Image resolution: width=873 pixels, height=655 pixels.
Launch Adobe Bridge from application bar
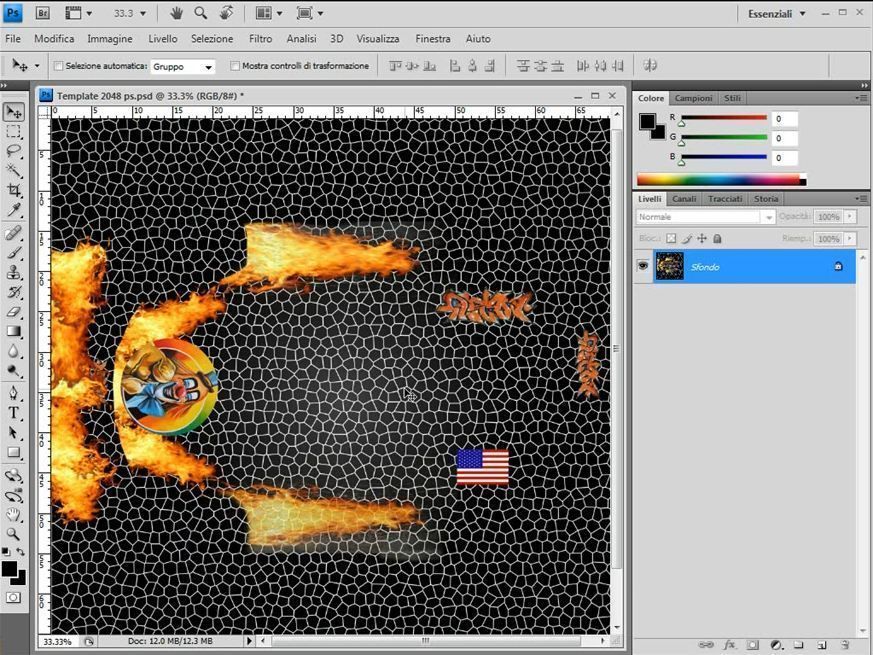[42, 13]
